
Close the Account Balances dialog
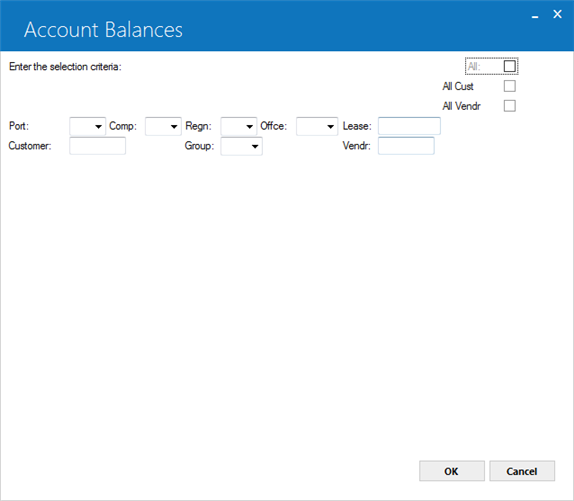pos(557,14)
